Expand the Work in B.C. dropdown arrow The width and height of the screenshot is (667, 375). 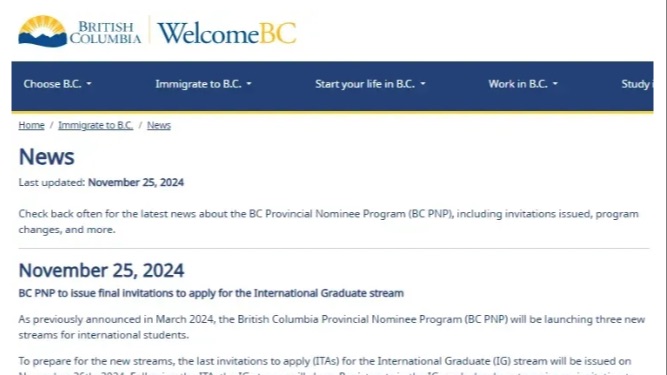point(555,84)
